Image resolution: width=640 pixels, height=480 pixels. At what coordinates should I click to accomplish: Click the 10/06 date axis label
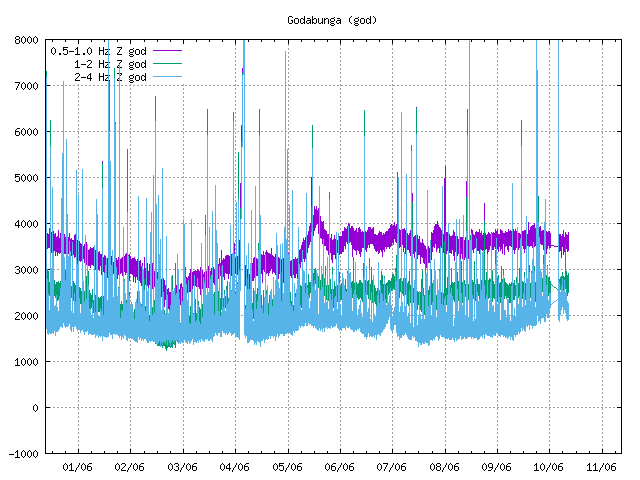point(549,467)
